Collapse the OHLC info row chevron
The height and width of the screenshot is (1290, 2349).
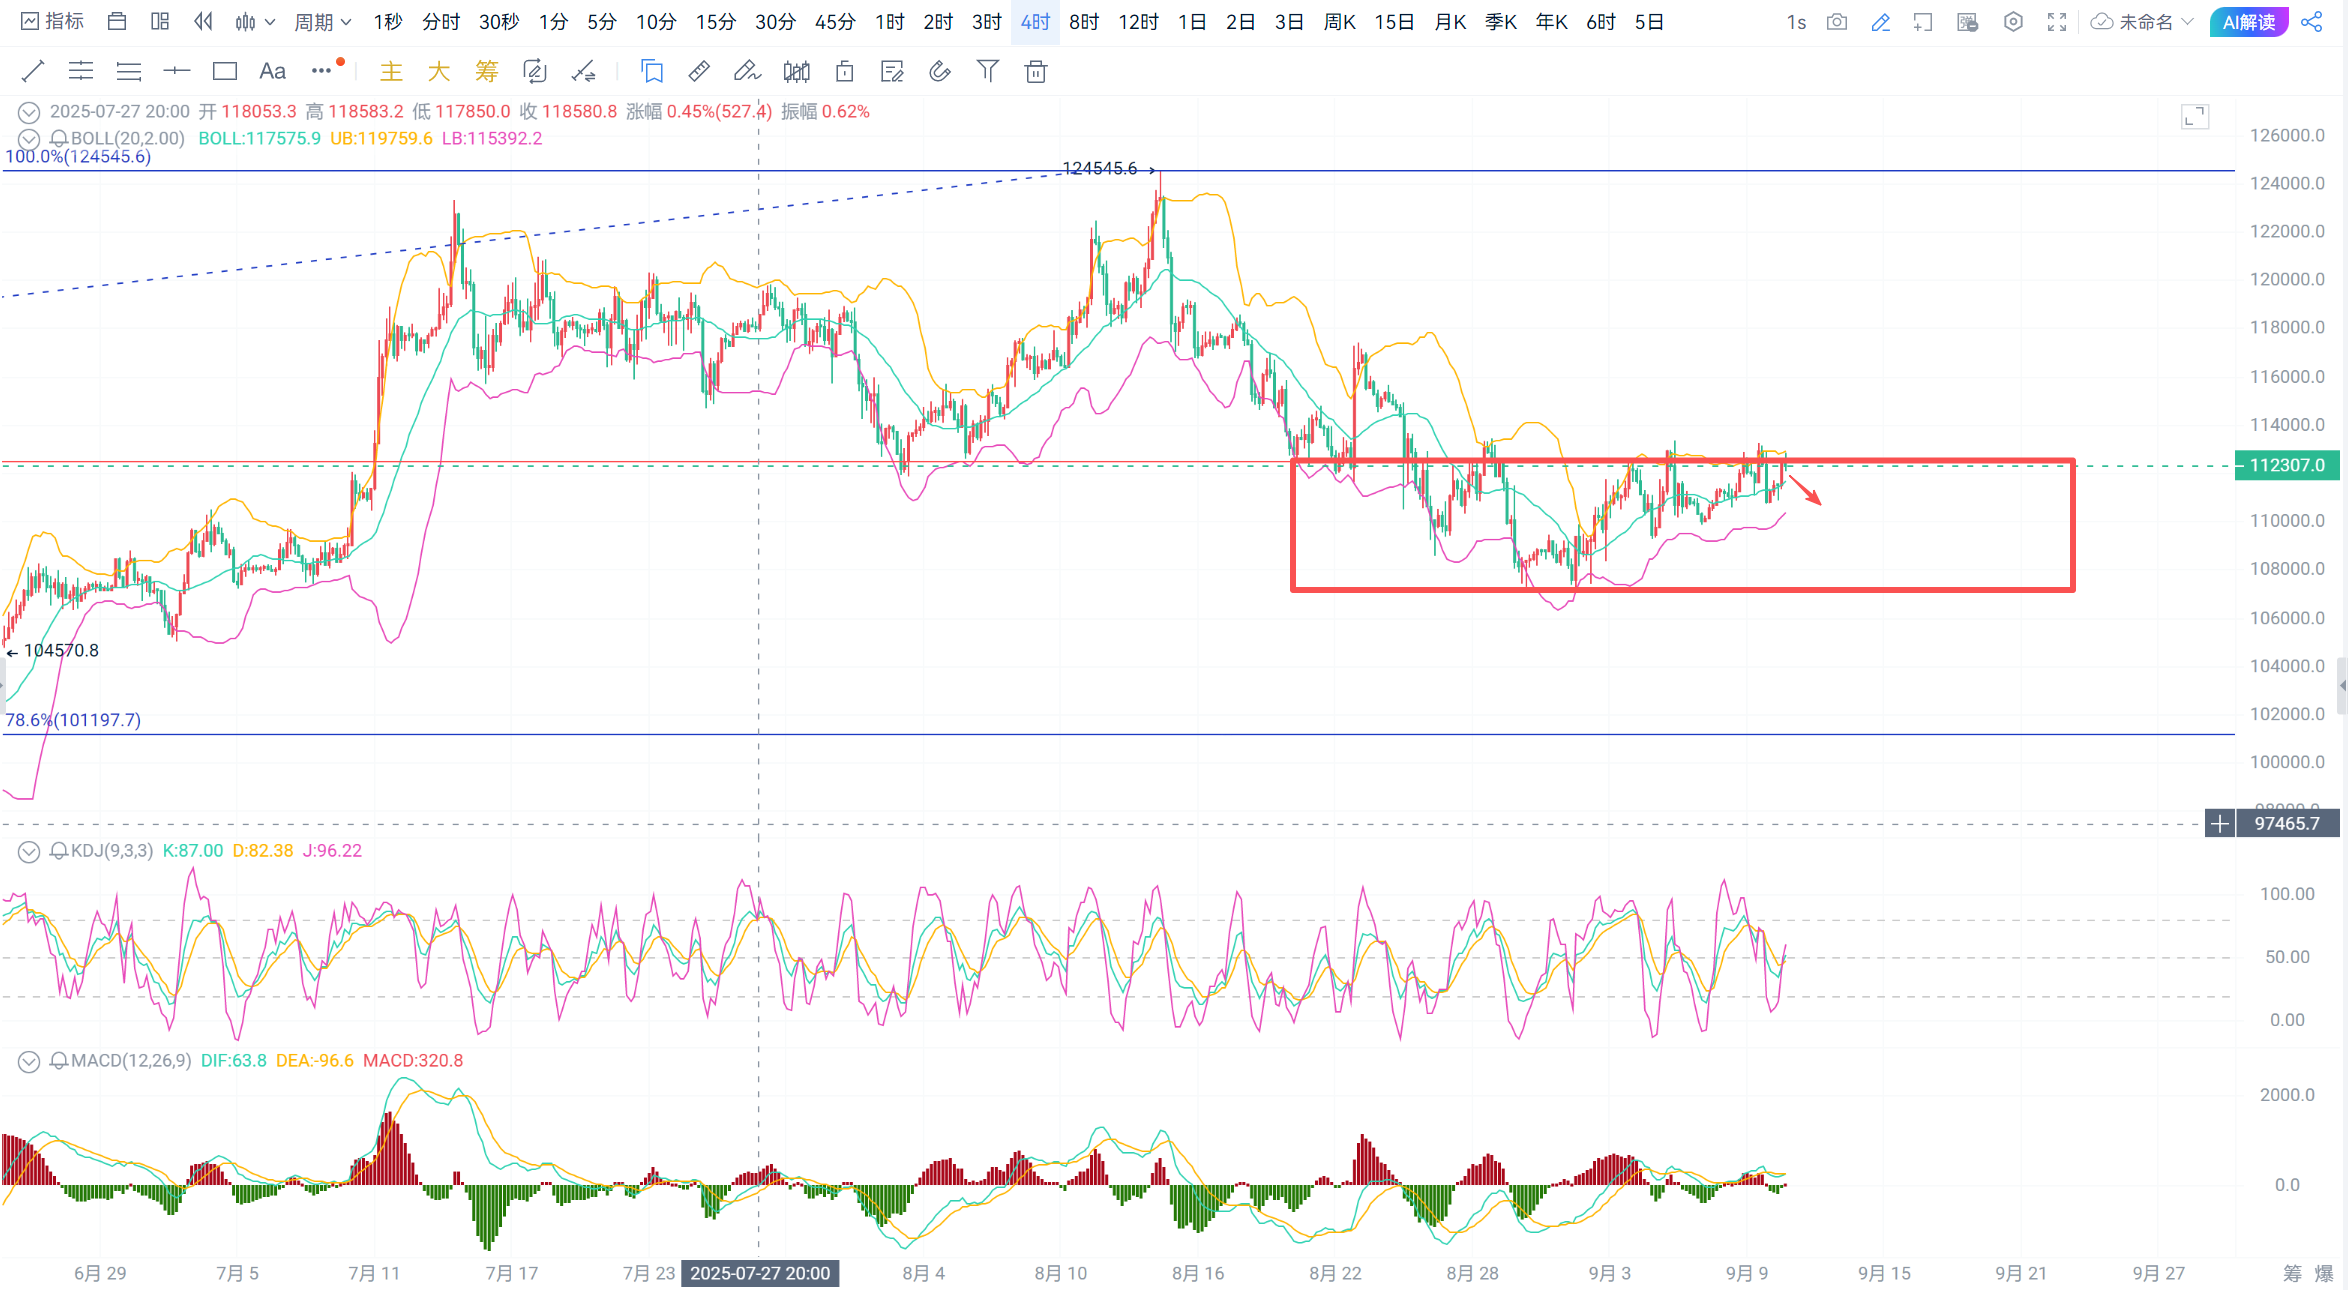click(x=29, y=112)
